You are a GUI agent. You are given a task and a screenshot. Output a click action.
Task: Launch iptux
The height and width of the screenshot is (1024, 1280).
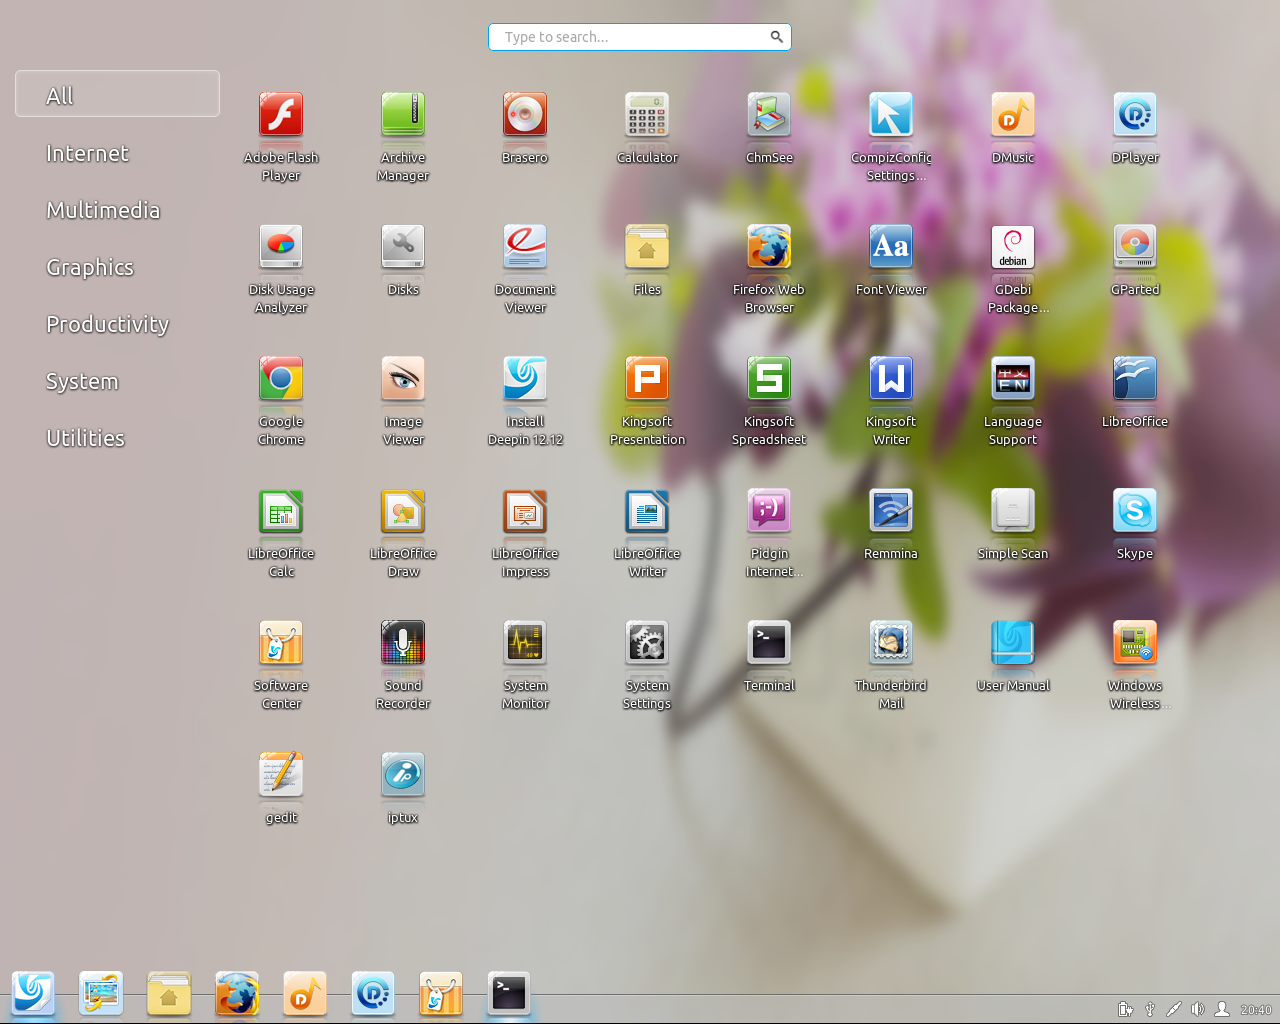(403, 774)
